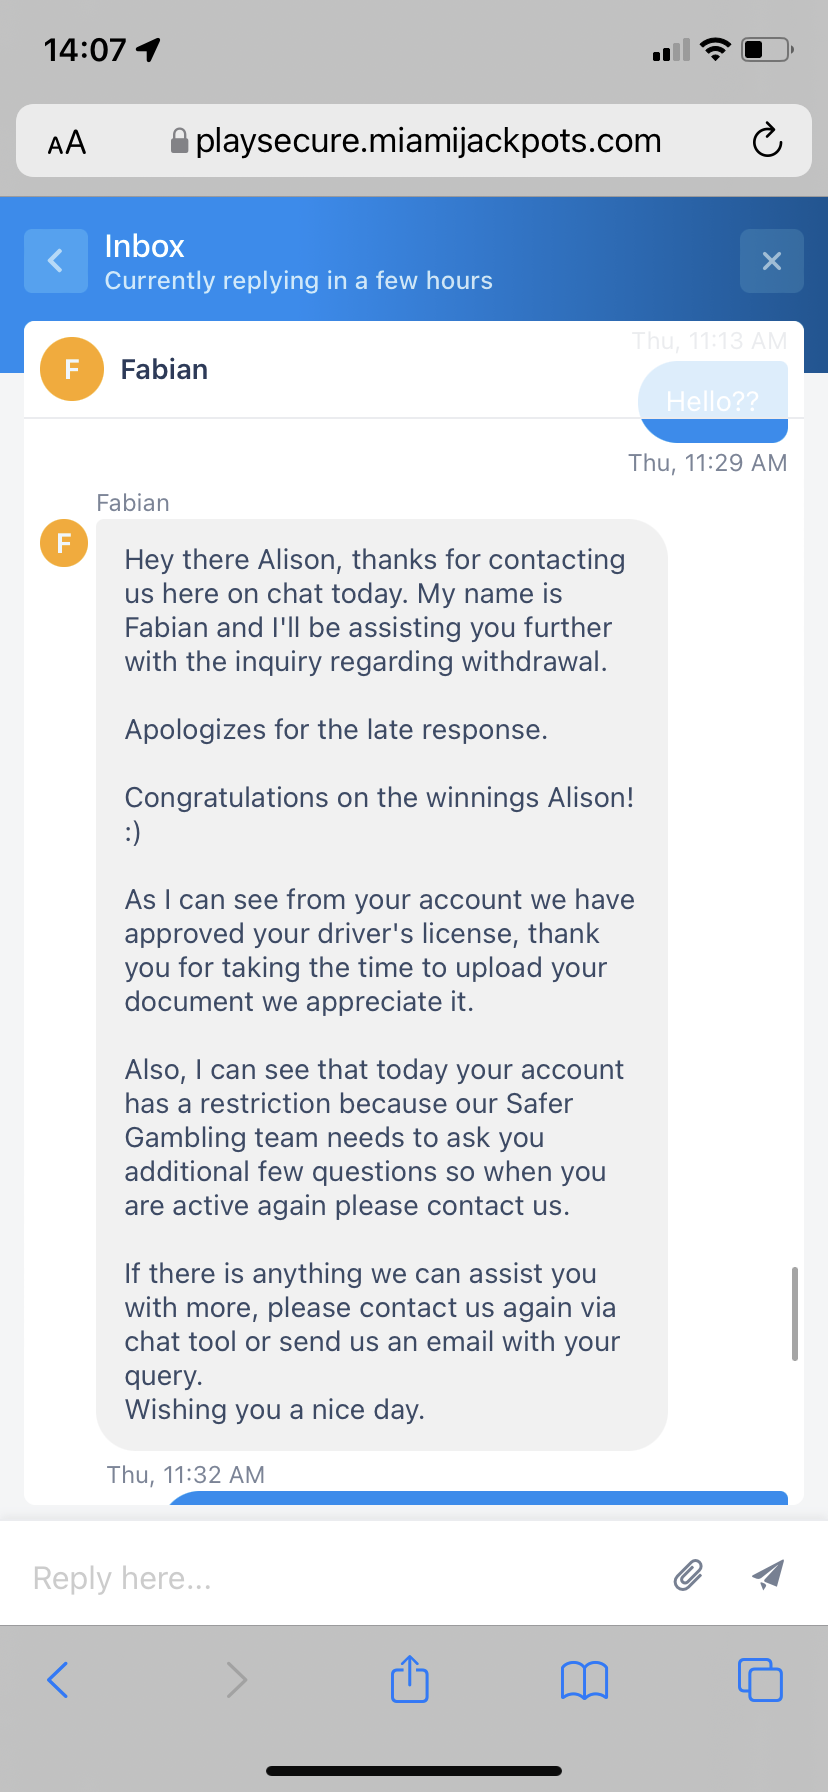Viewport: 828px width, 1792px height.
Task: Tap the playsecure.miamijackpots.com address bar
Action: pyautogui.click(x=428, y=141)
